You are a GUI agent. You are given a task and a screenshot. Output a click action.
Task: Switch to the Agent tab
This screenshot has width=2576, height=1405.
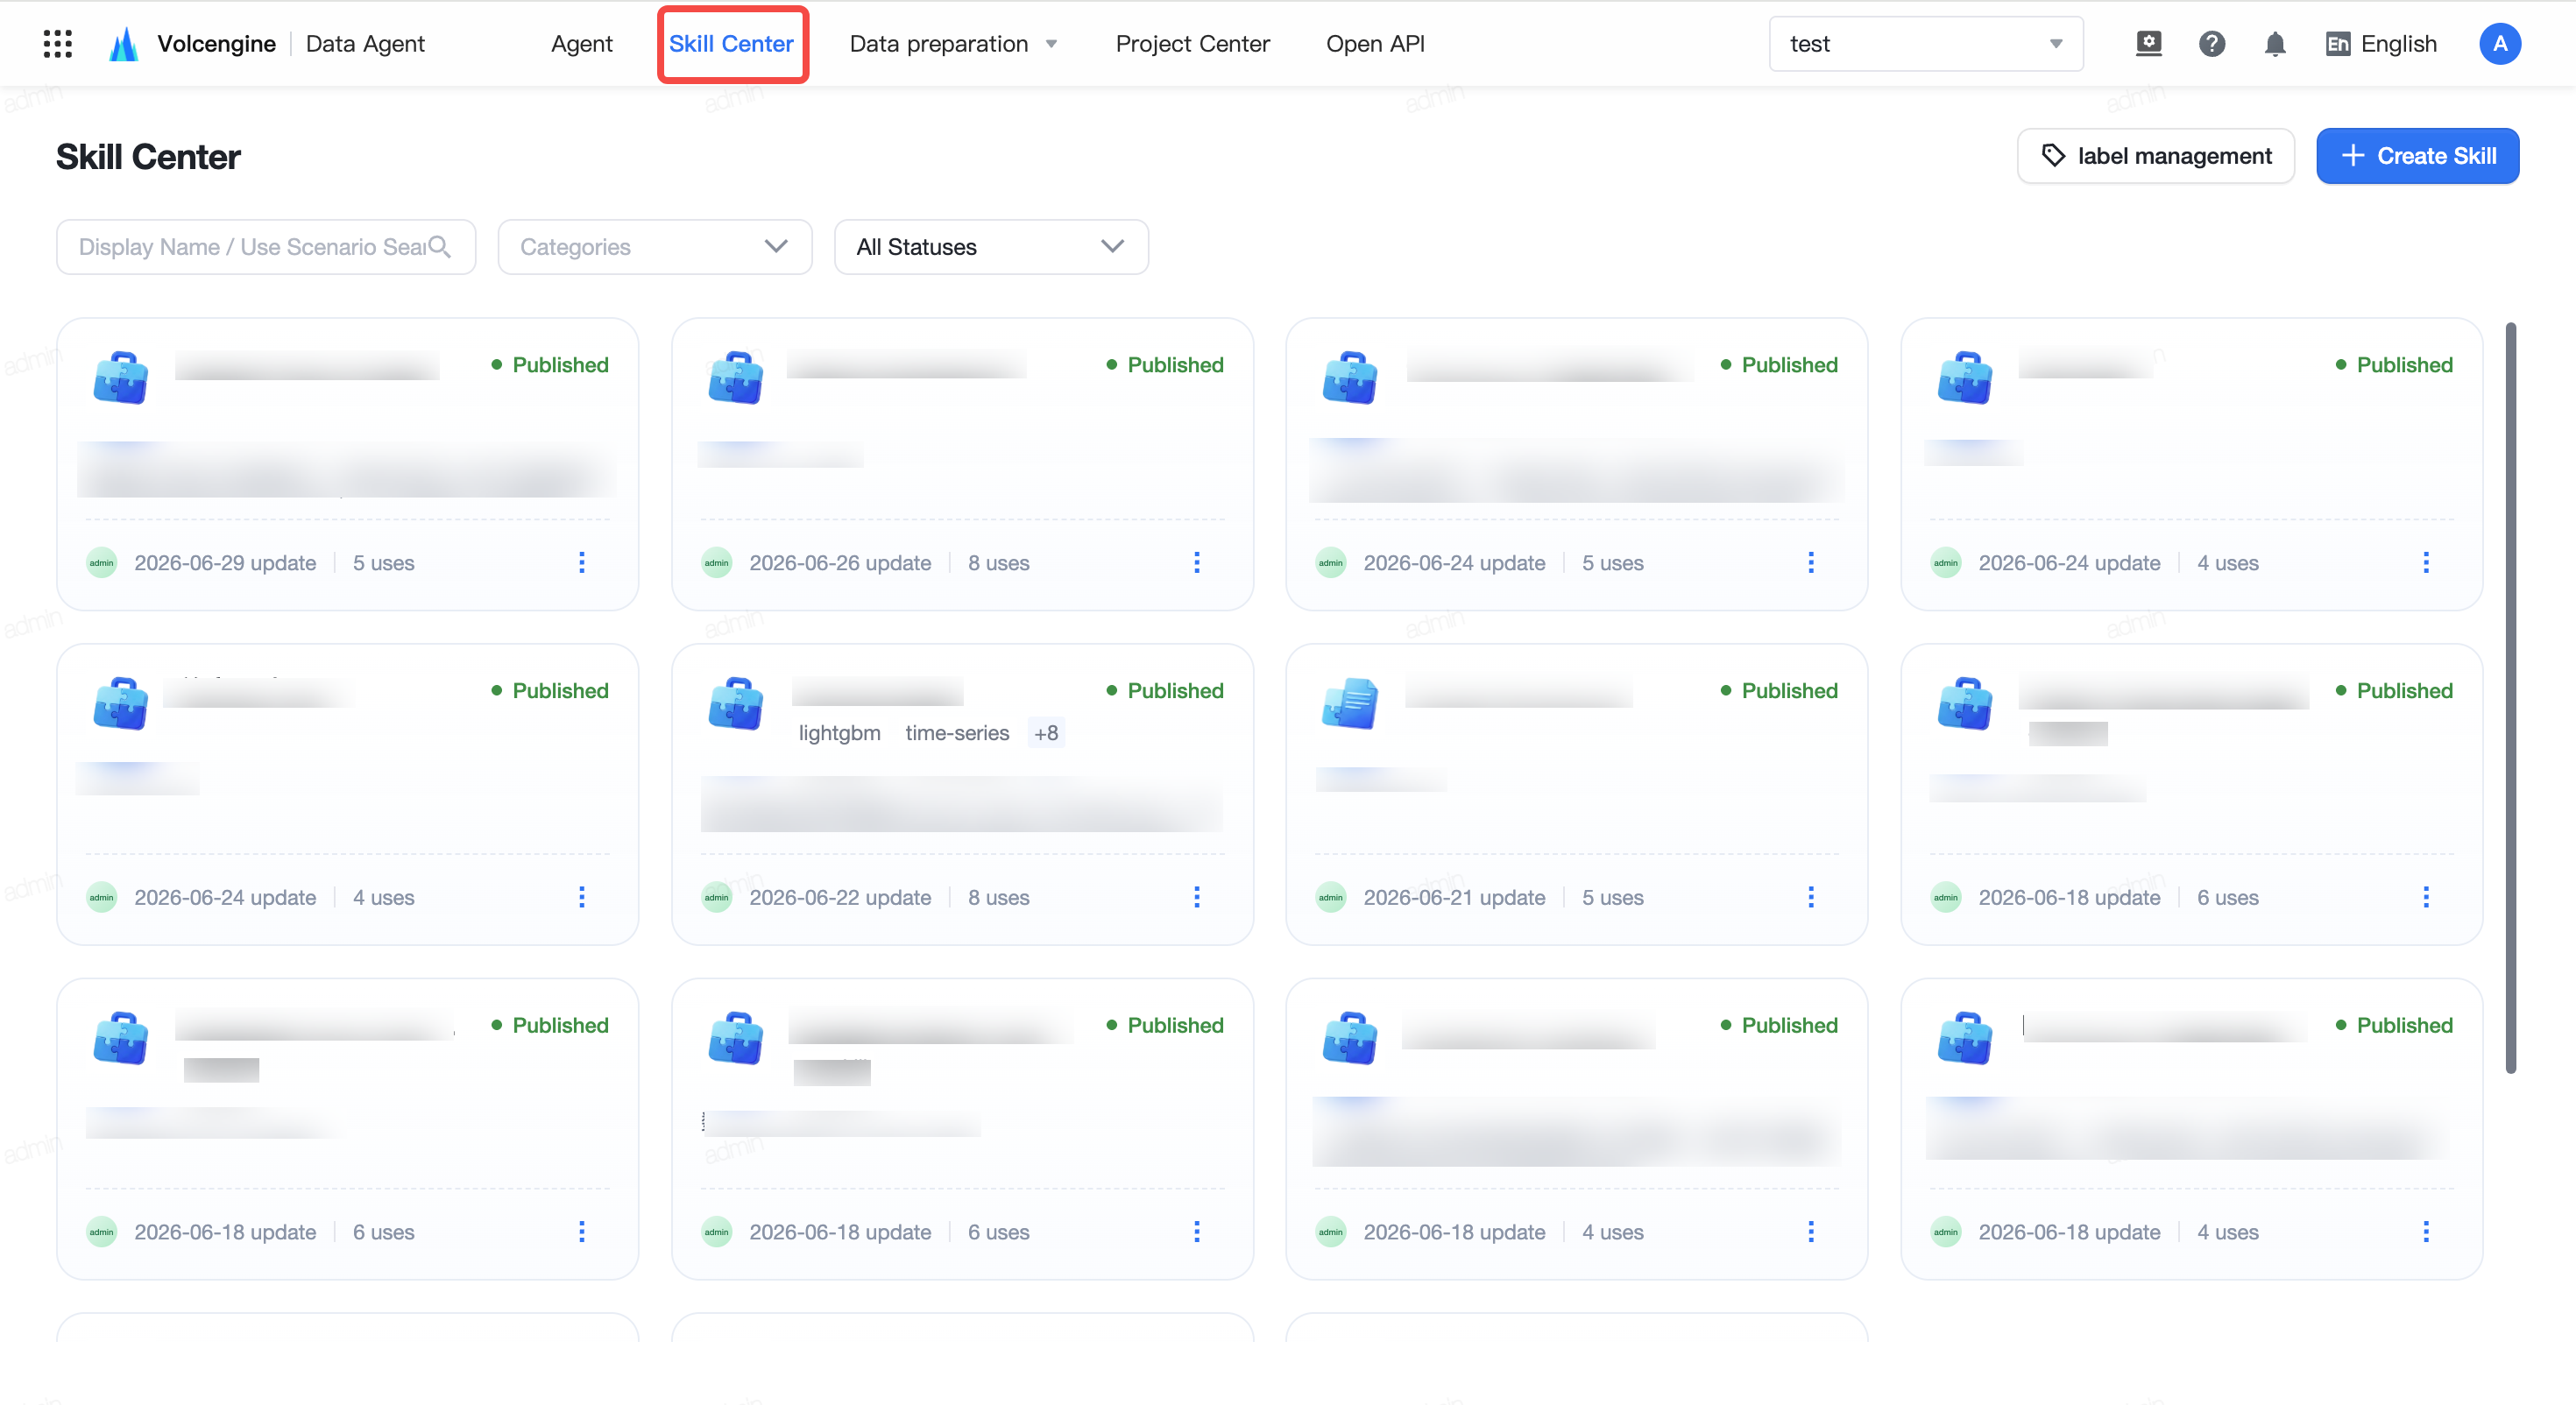pyautogui.click(x=581, y=44)
